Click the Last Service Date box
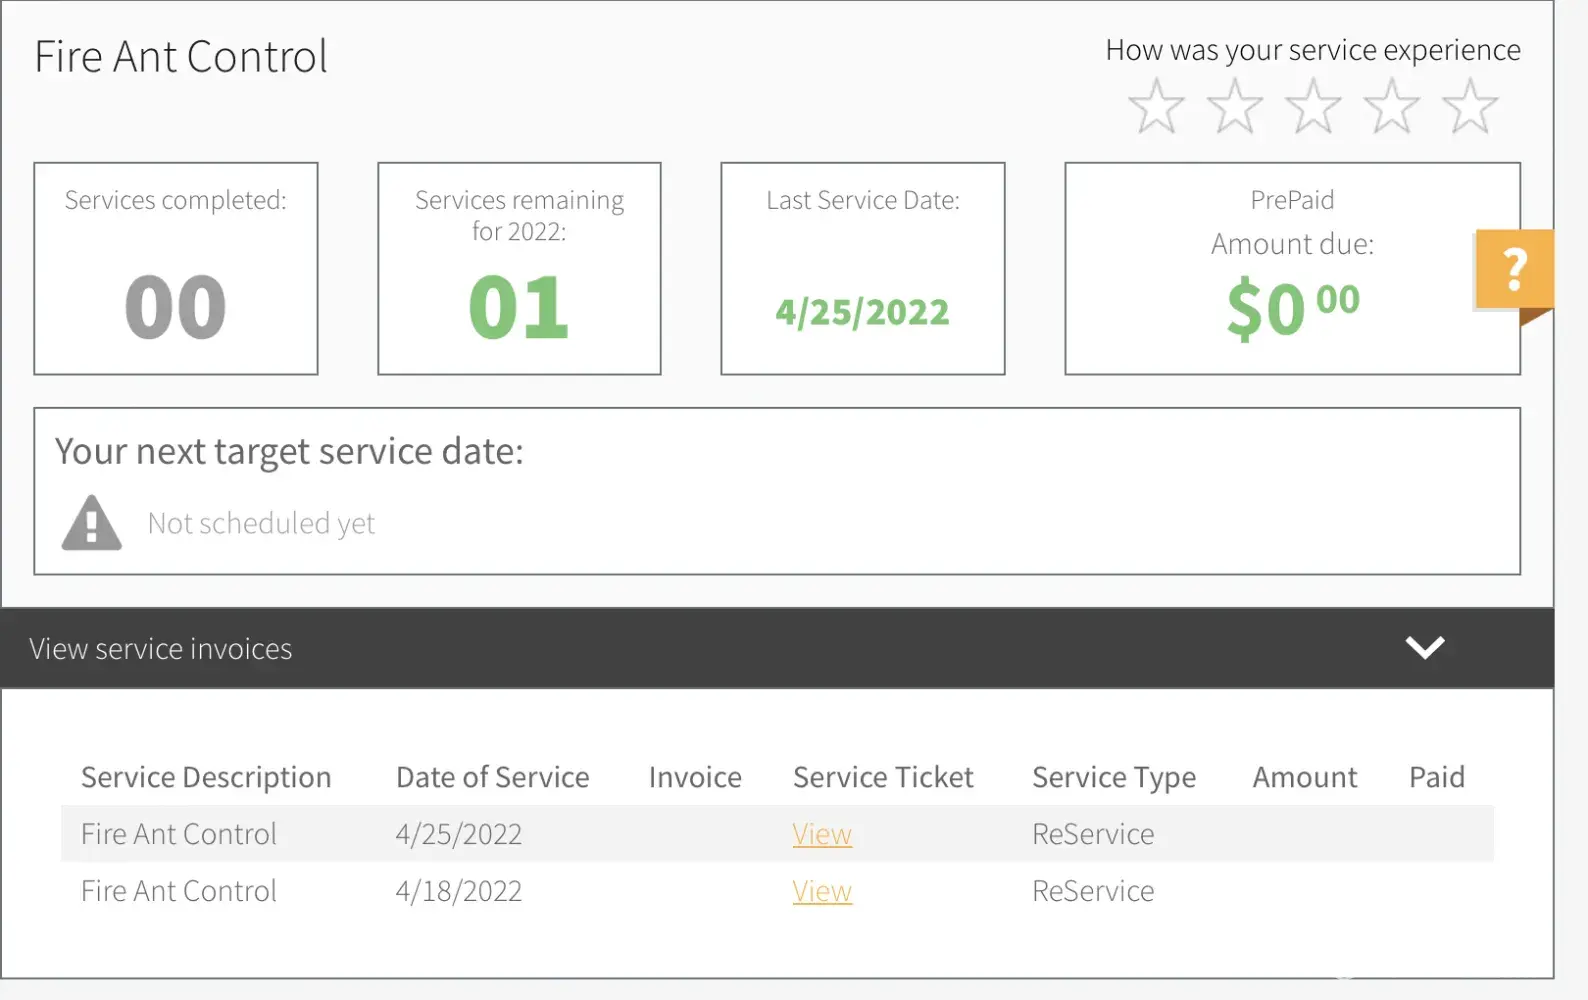The width and height of the screenshot is (1588, 1000). 862,269
